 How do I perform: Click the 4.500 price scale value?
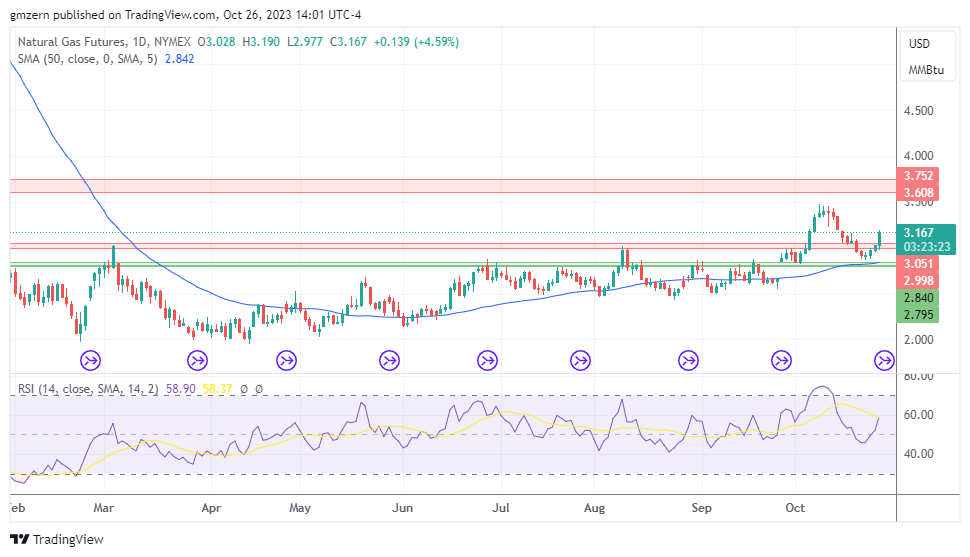pyautogui.click(x=918, y=111)
